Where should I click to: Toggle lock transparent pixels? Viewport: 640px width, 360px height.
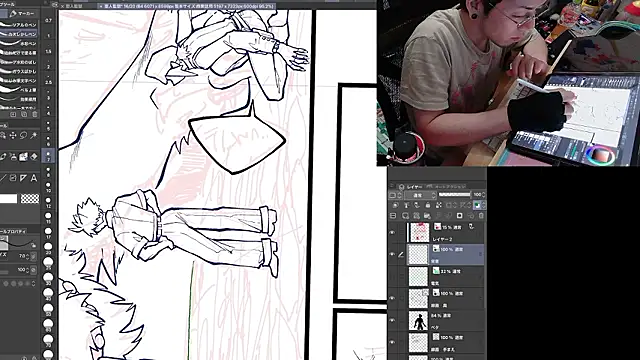pos(439,205)
